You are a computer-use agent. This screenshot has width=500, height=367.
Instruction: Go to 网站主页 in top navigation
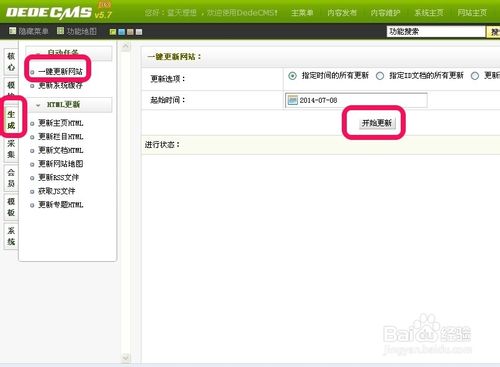[472, 13]
